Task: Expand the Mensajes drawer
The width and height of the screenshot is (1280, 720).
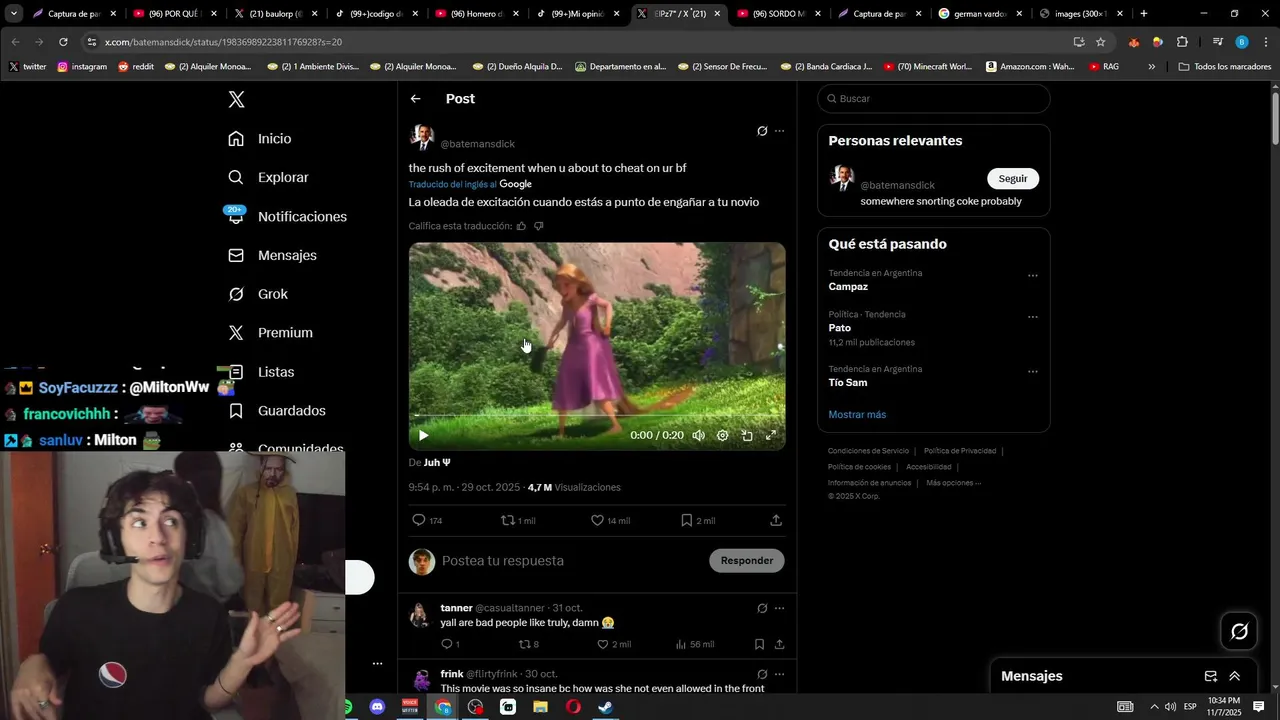Action: point(1235,676)
